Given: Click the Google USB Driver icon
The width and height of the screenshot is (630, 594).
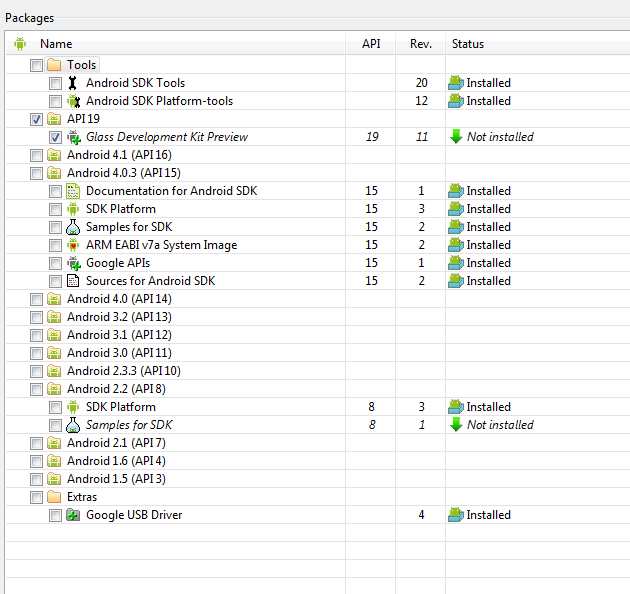Looking at the screenshot, I should tap(73, 515).
